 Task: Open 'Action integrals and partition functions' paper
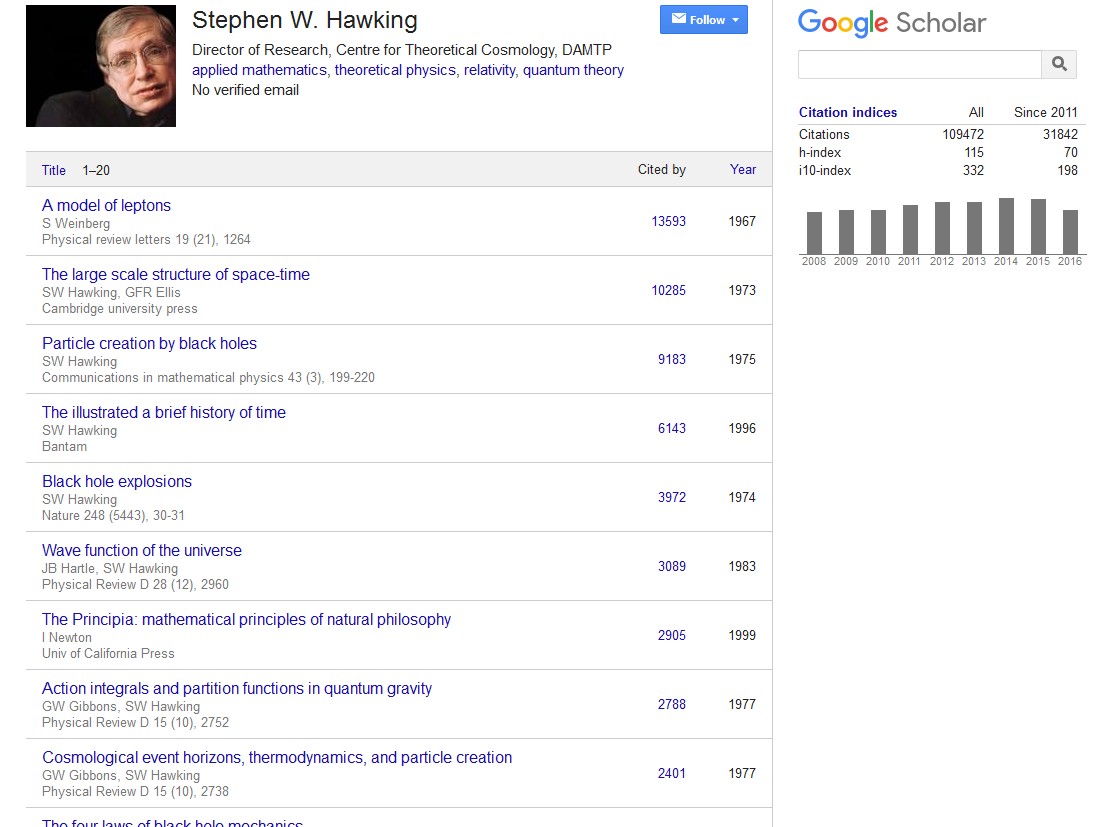(x=237, y=688)
